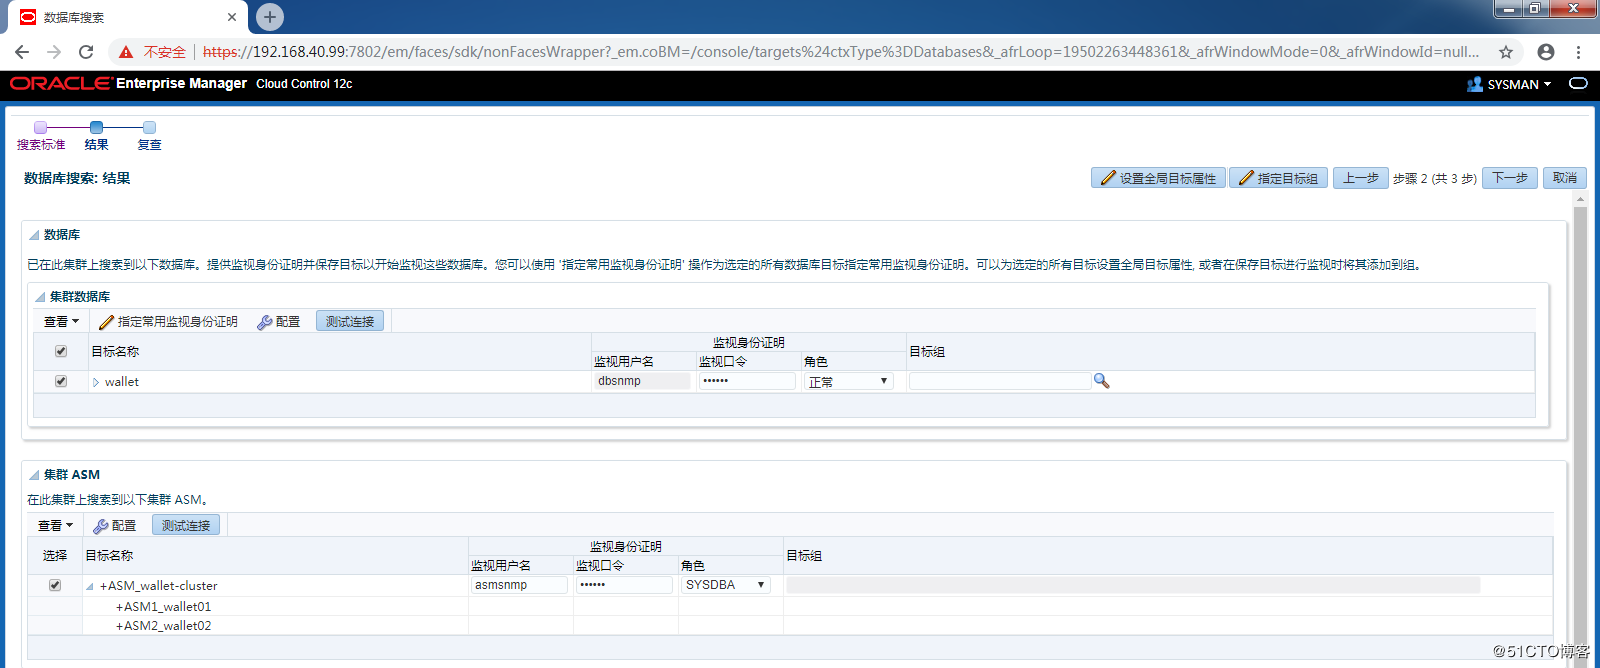Collapse the 集群 ASM section

34,475
